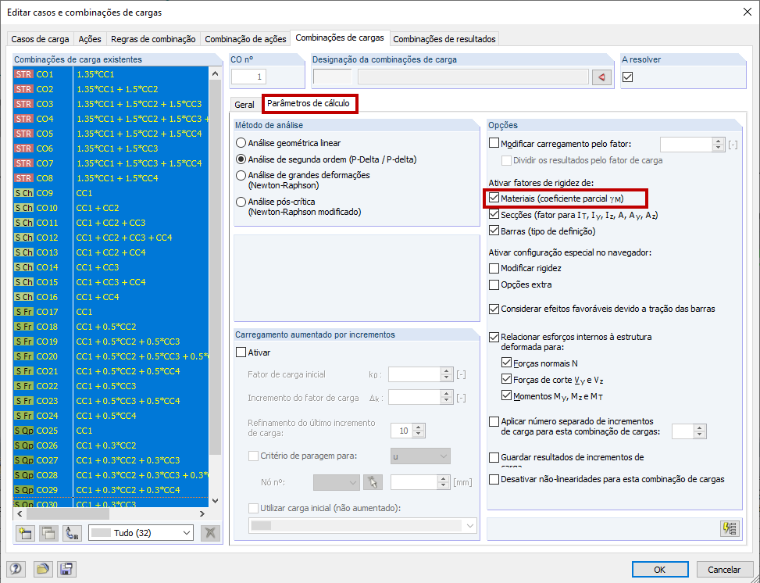This screenshot has width=760, height=583.
Task: Open Regras de combinação tab
Action: coord(153,39)
